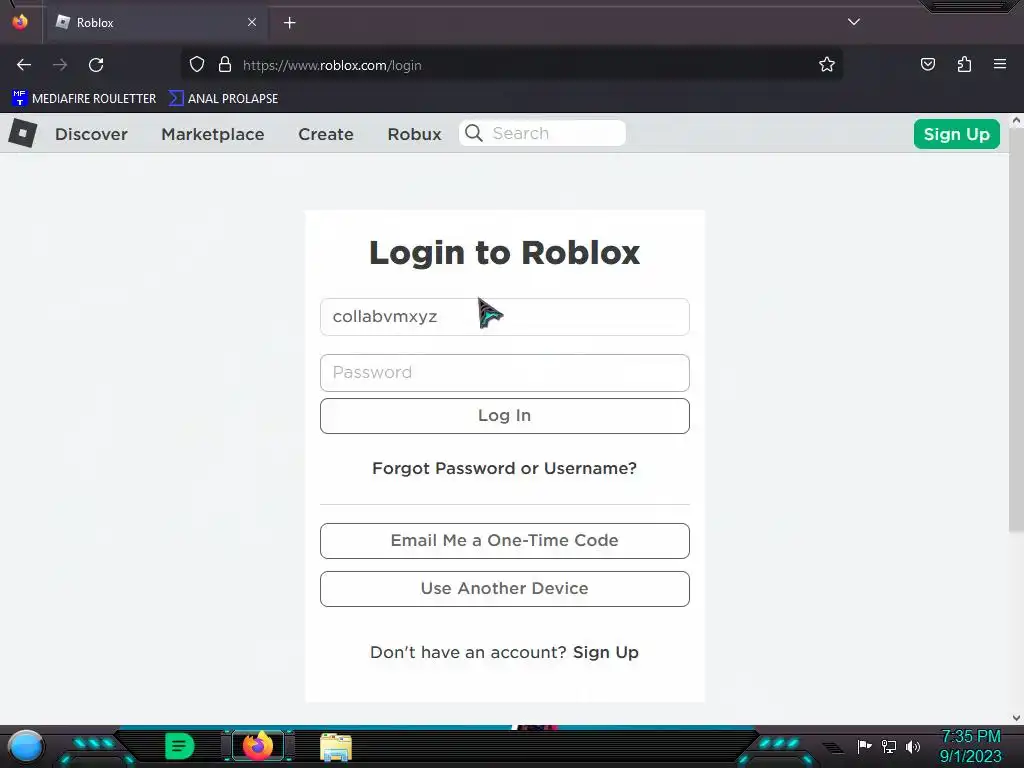Click the site security padlock icon
The width and height of the screenshot is (1024, 768).
(225, 65)
